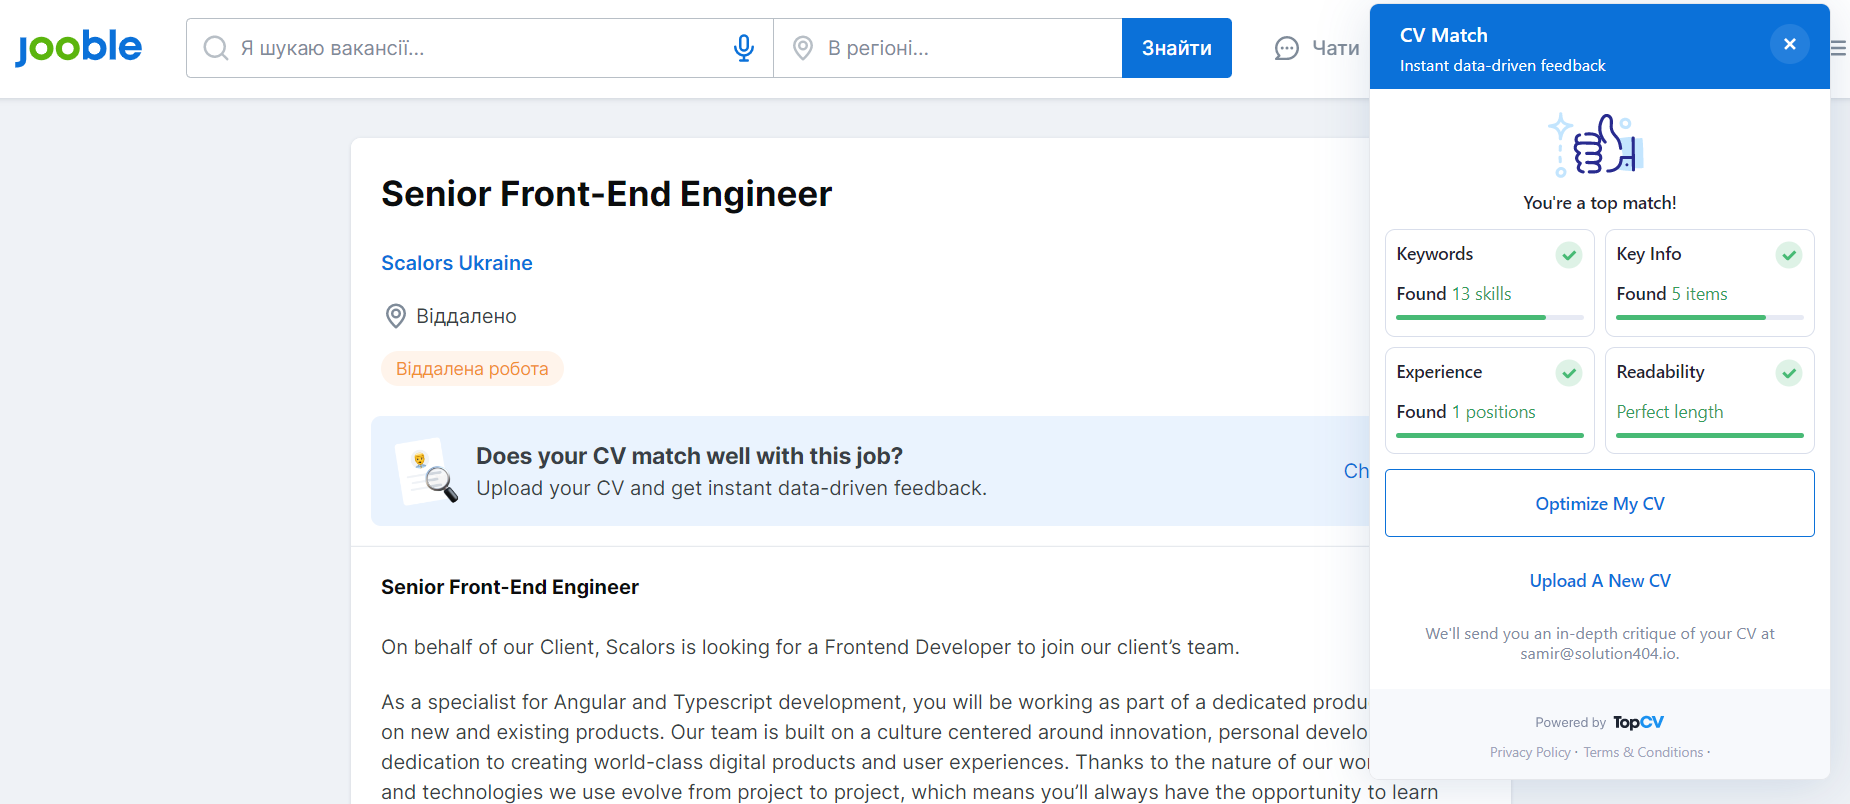This screenshot has width=1850, height=804.
Task: Click the Keywords green checkmark icon
Action: 1569,255
